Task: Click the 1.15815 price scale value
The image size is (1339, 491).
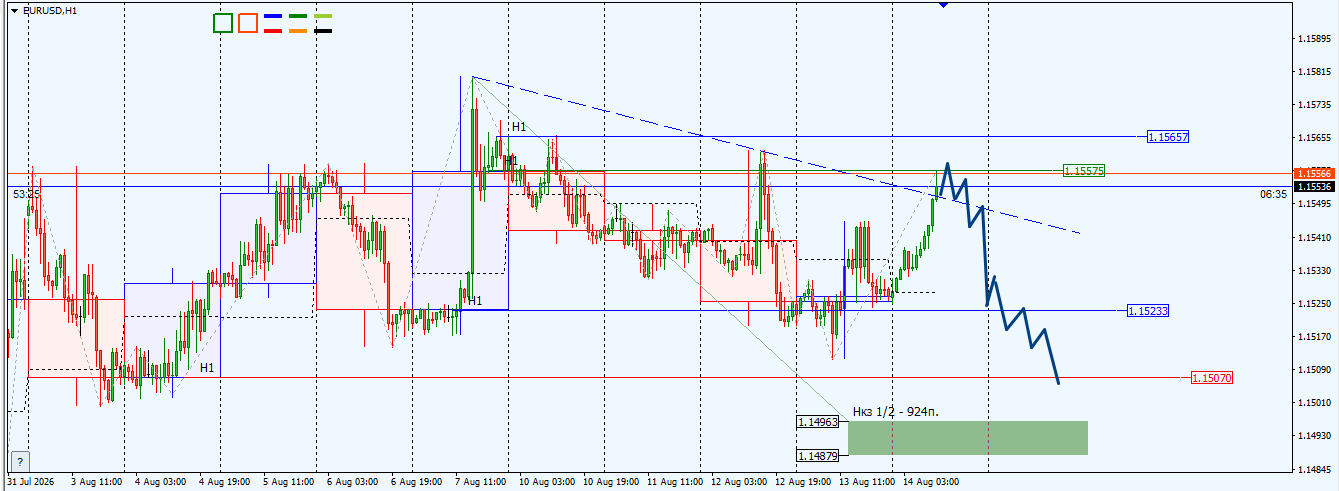Action: coord(1314,72)
